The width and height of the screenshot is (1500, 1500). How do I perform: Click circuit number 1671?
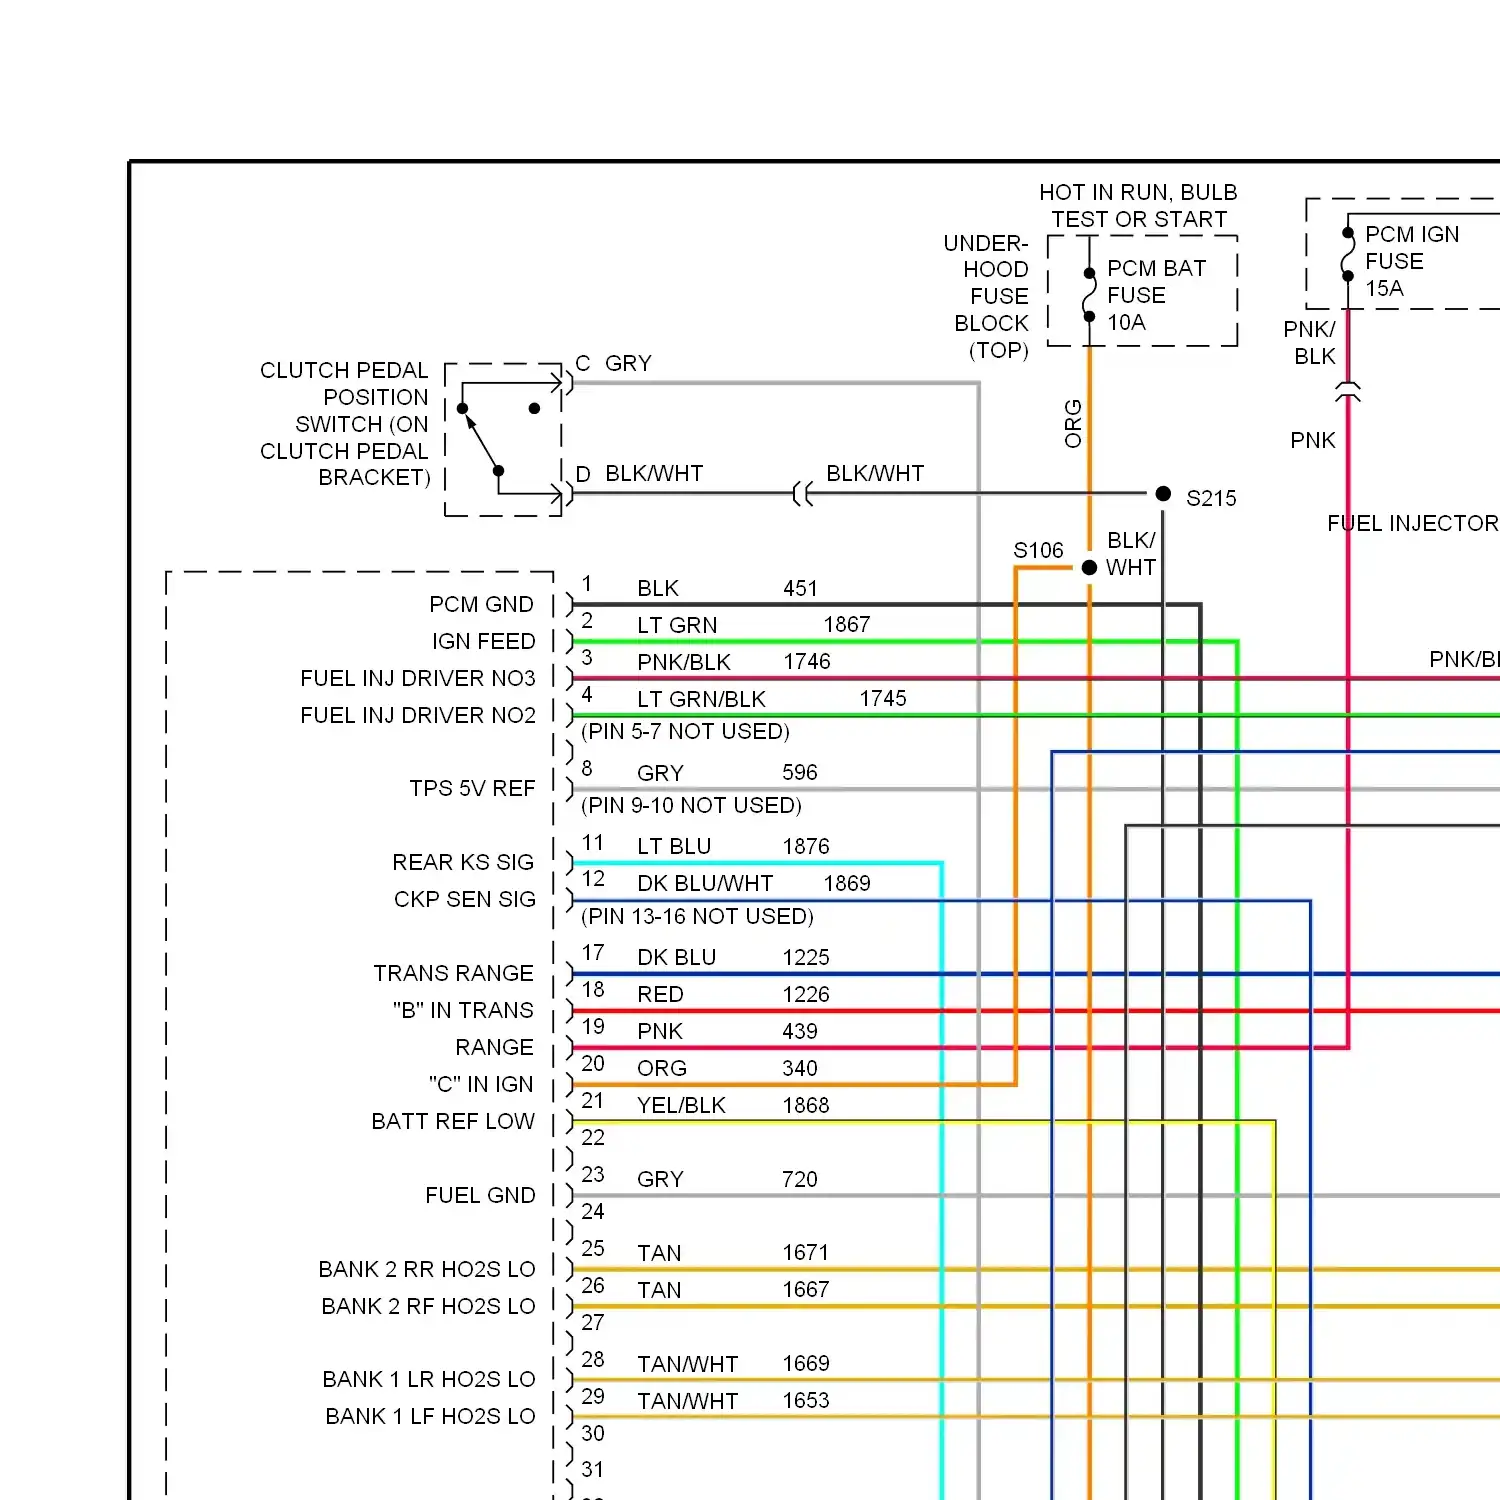806,1252
